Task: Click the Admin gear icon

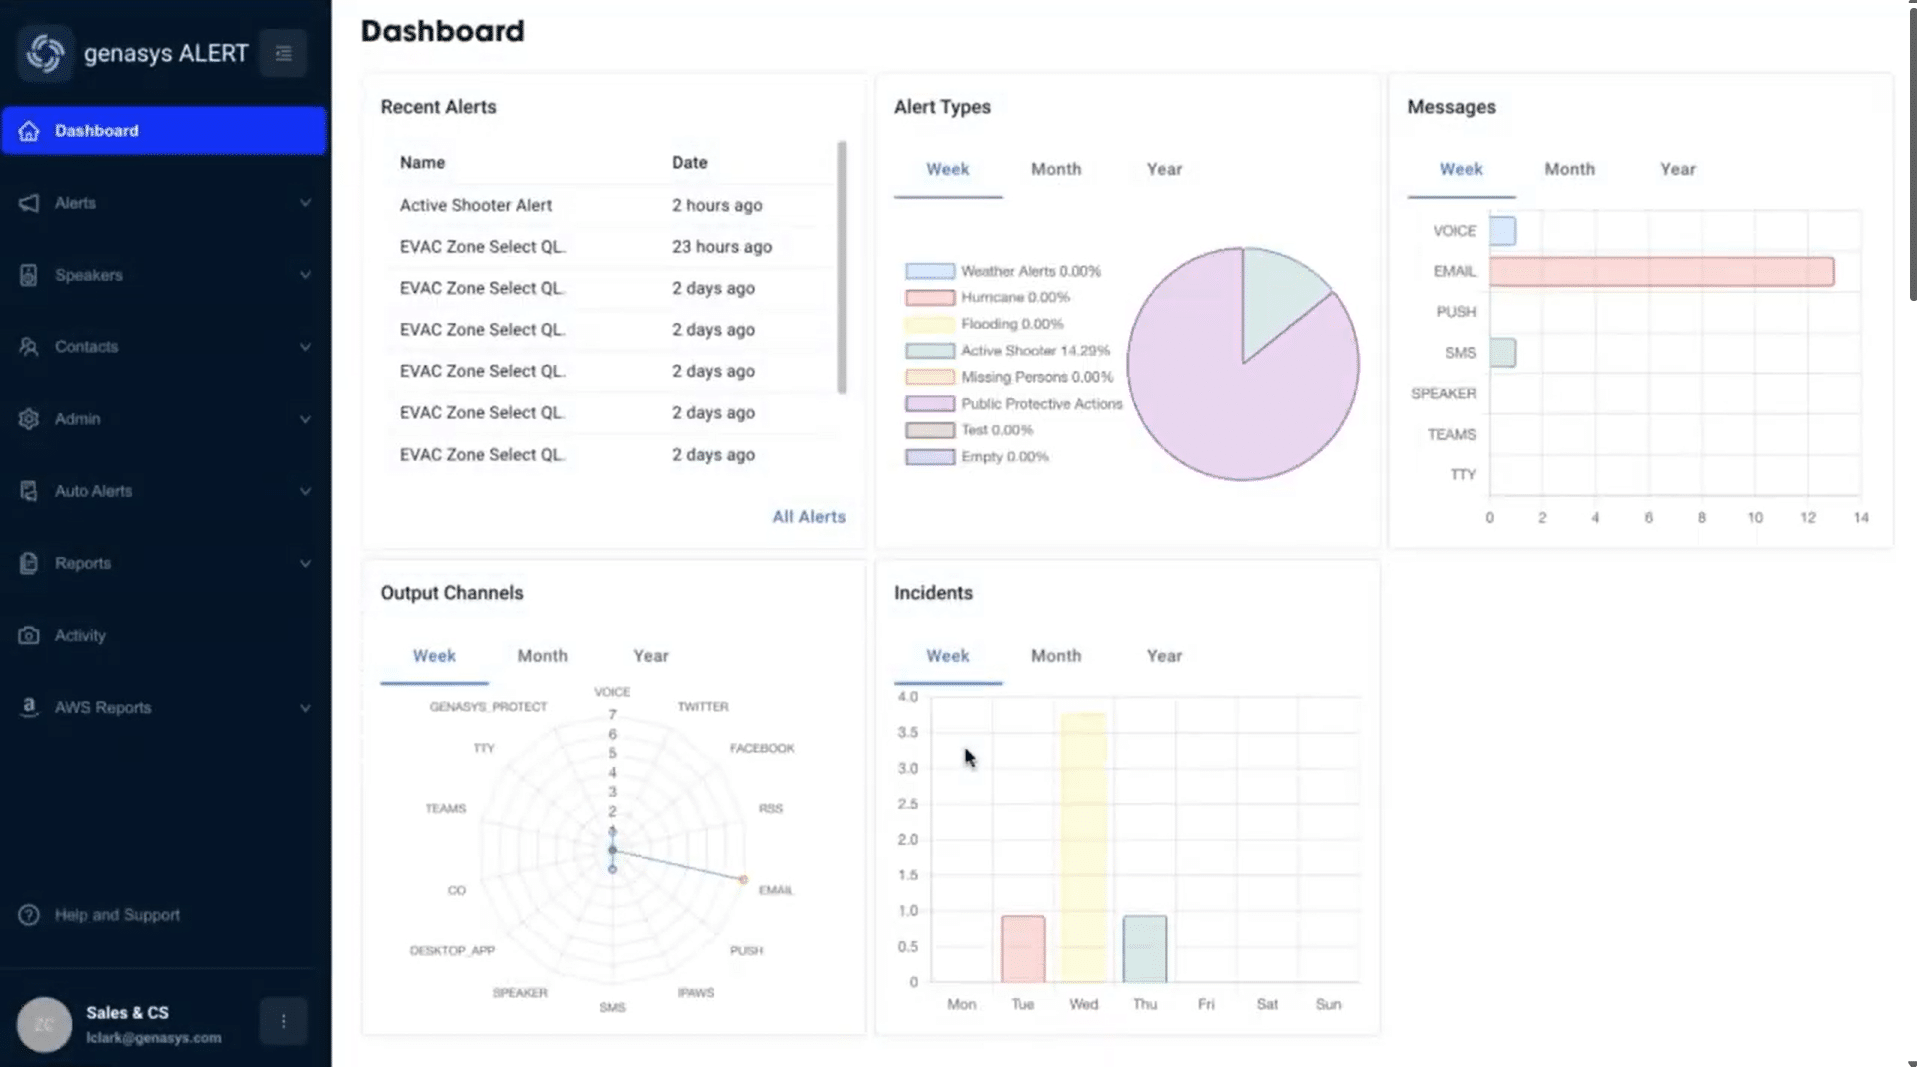Action: pyautogui.click(x=29, y=419)
